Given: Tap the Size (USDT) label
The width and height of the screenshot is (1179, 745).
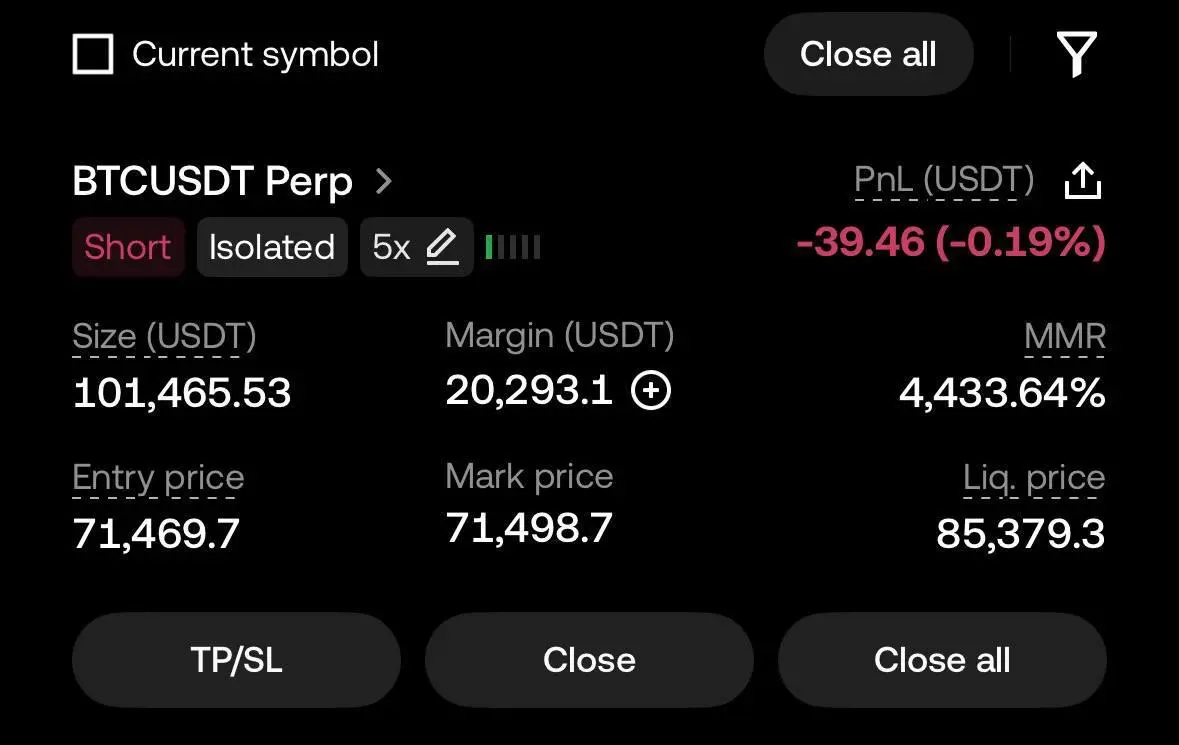Looking at the screenshot, I should pos(164,337).
